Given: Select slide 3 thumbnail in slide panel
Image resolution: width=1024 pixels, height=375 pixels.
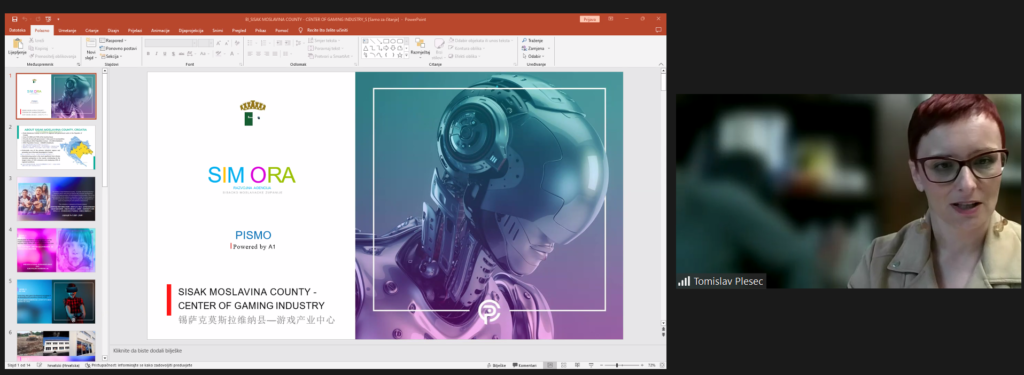Looking at the screenshot, I should tap(56, 199).
